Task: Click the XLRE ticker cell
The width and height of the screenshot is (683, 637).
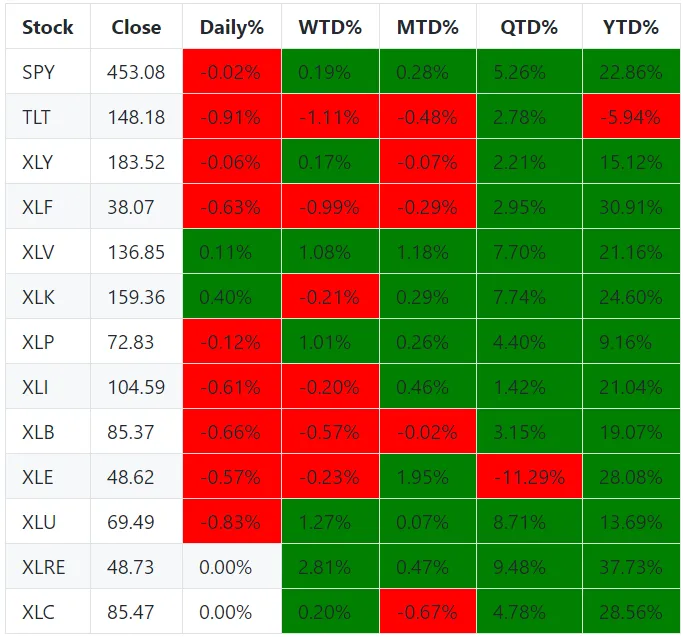Action: pyautogui.click(x=48, y=567)
